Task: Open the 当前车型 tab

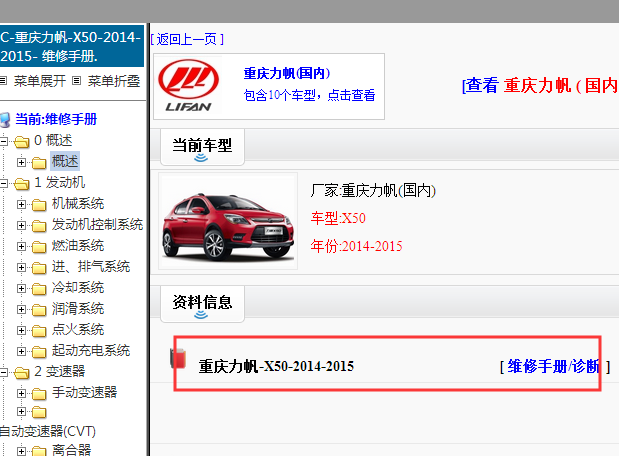Action: 202,147
